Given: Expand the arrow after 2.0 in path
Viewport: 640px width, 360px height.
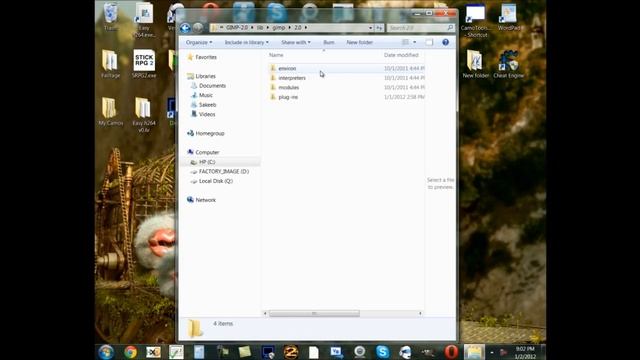Looking at the screenshot, I should [x=306, y=28].
